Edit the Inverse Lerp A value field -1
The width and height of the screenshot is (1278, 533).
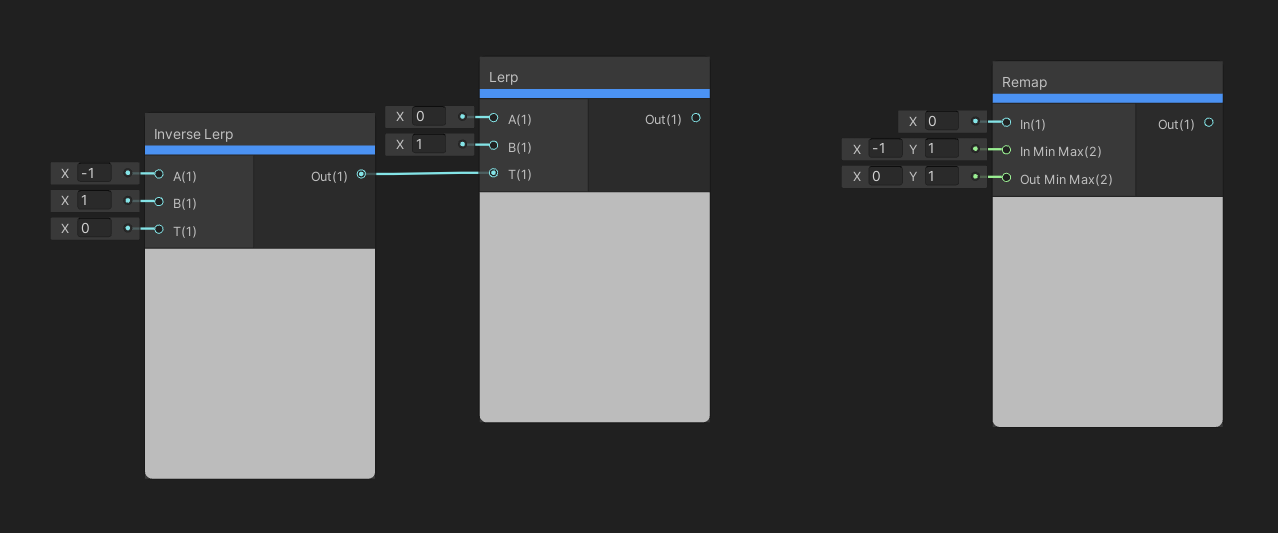(94, 174)
